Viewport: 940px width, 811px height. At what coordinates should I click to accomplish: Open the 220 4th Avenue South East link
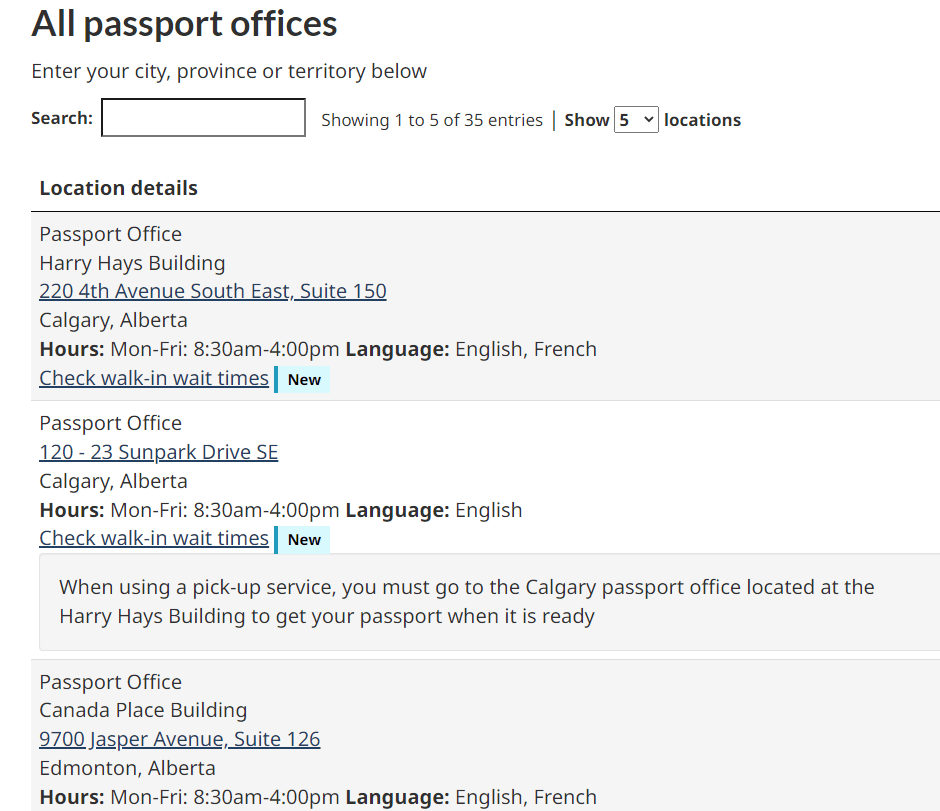click(x=213, y=291)
